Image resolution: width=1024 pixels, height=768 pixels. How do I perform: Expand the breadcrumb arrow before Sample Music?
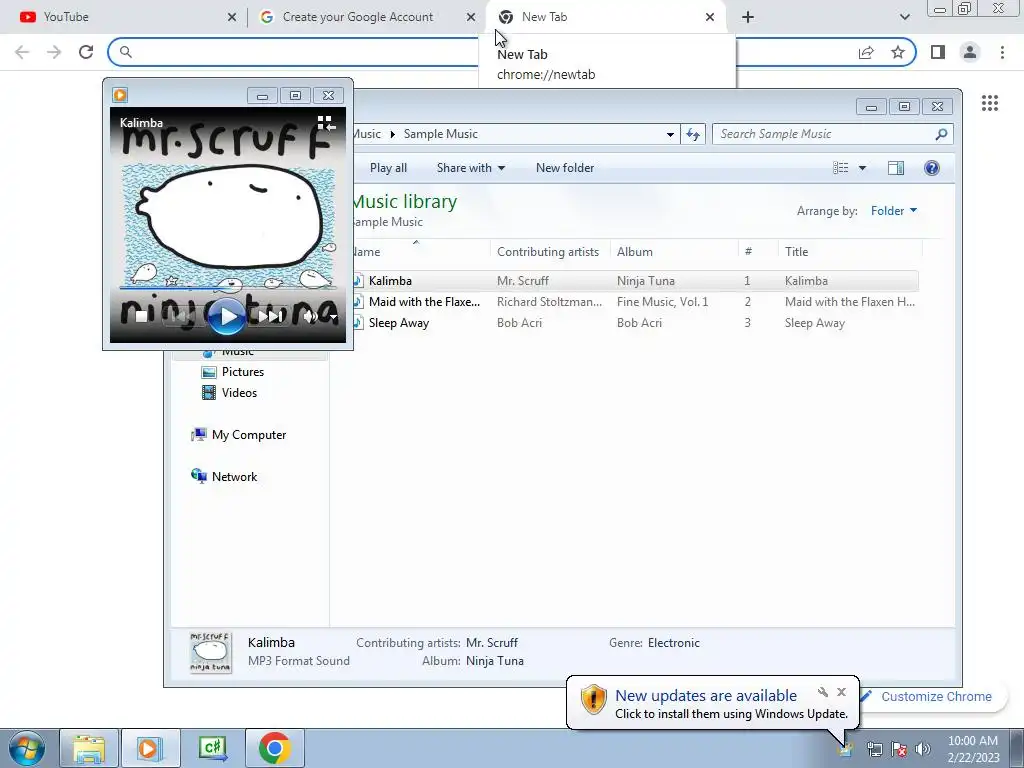coord(392,135)
